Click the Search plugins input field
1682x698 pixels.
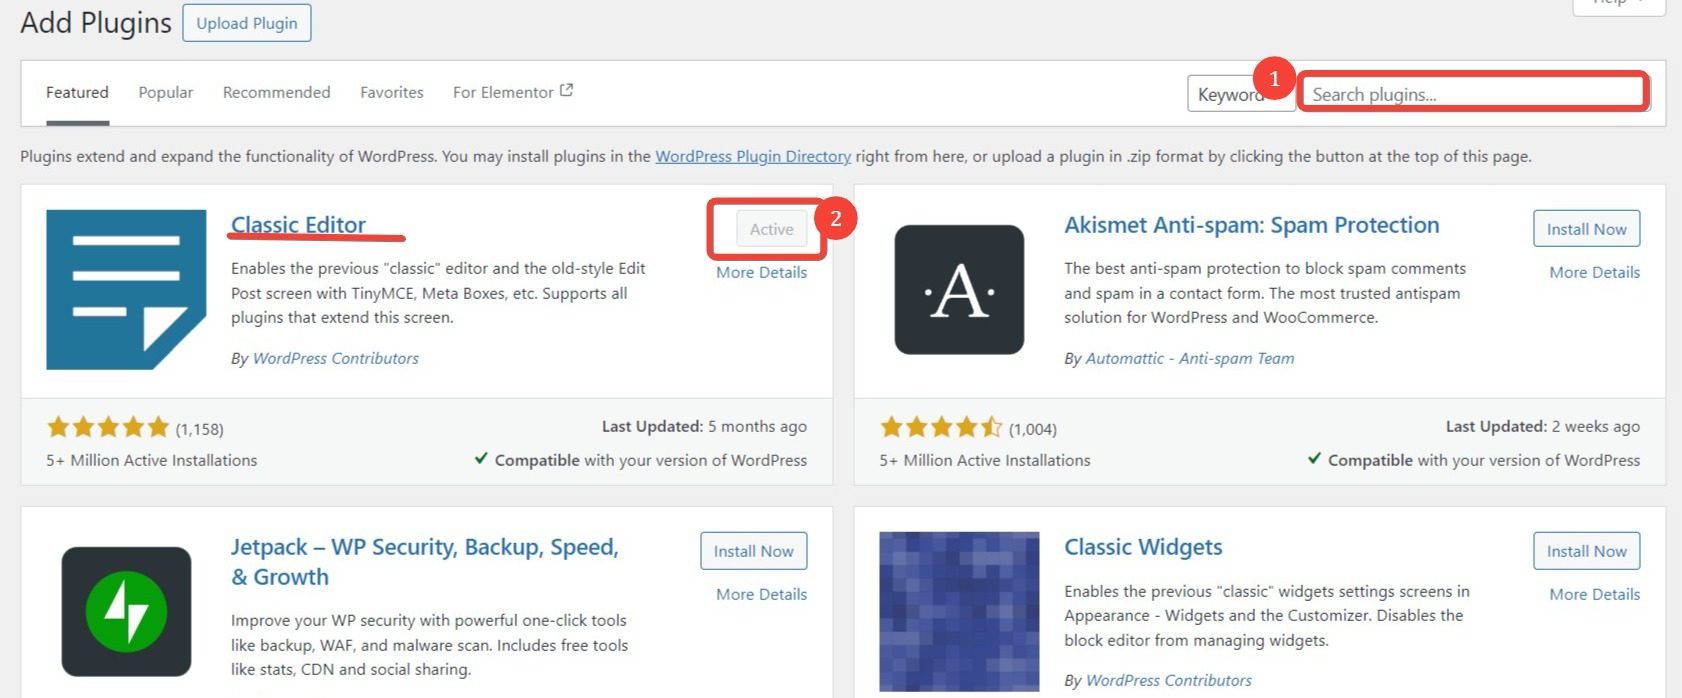click(1474, 93)
